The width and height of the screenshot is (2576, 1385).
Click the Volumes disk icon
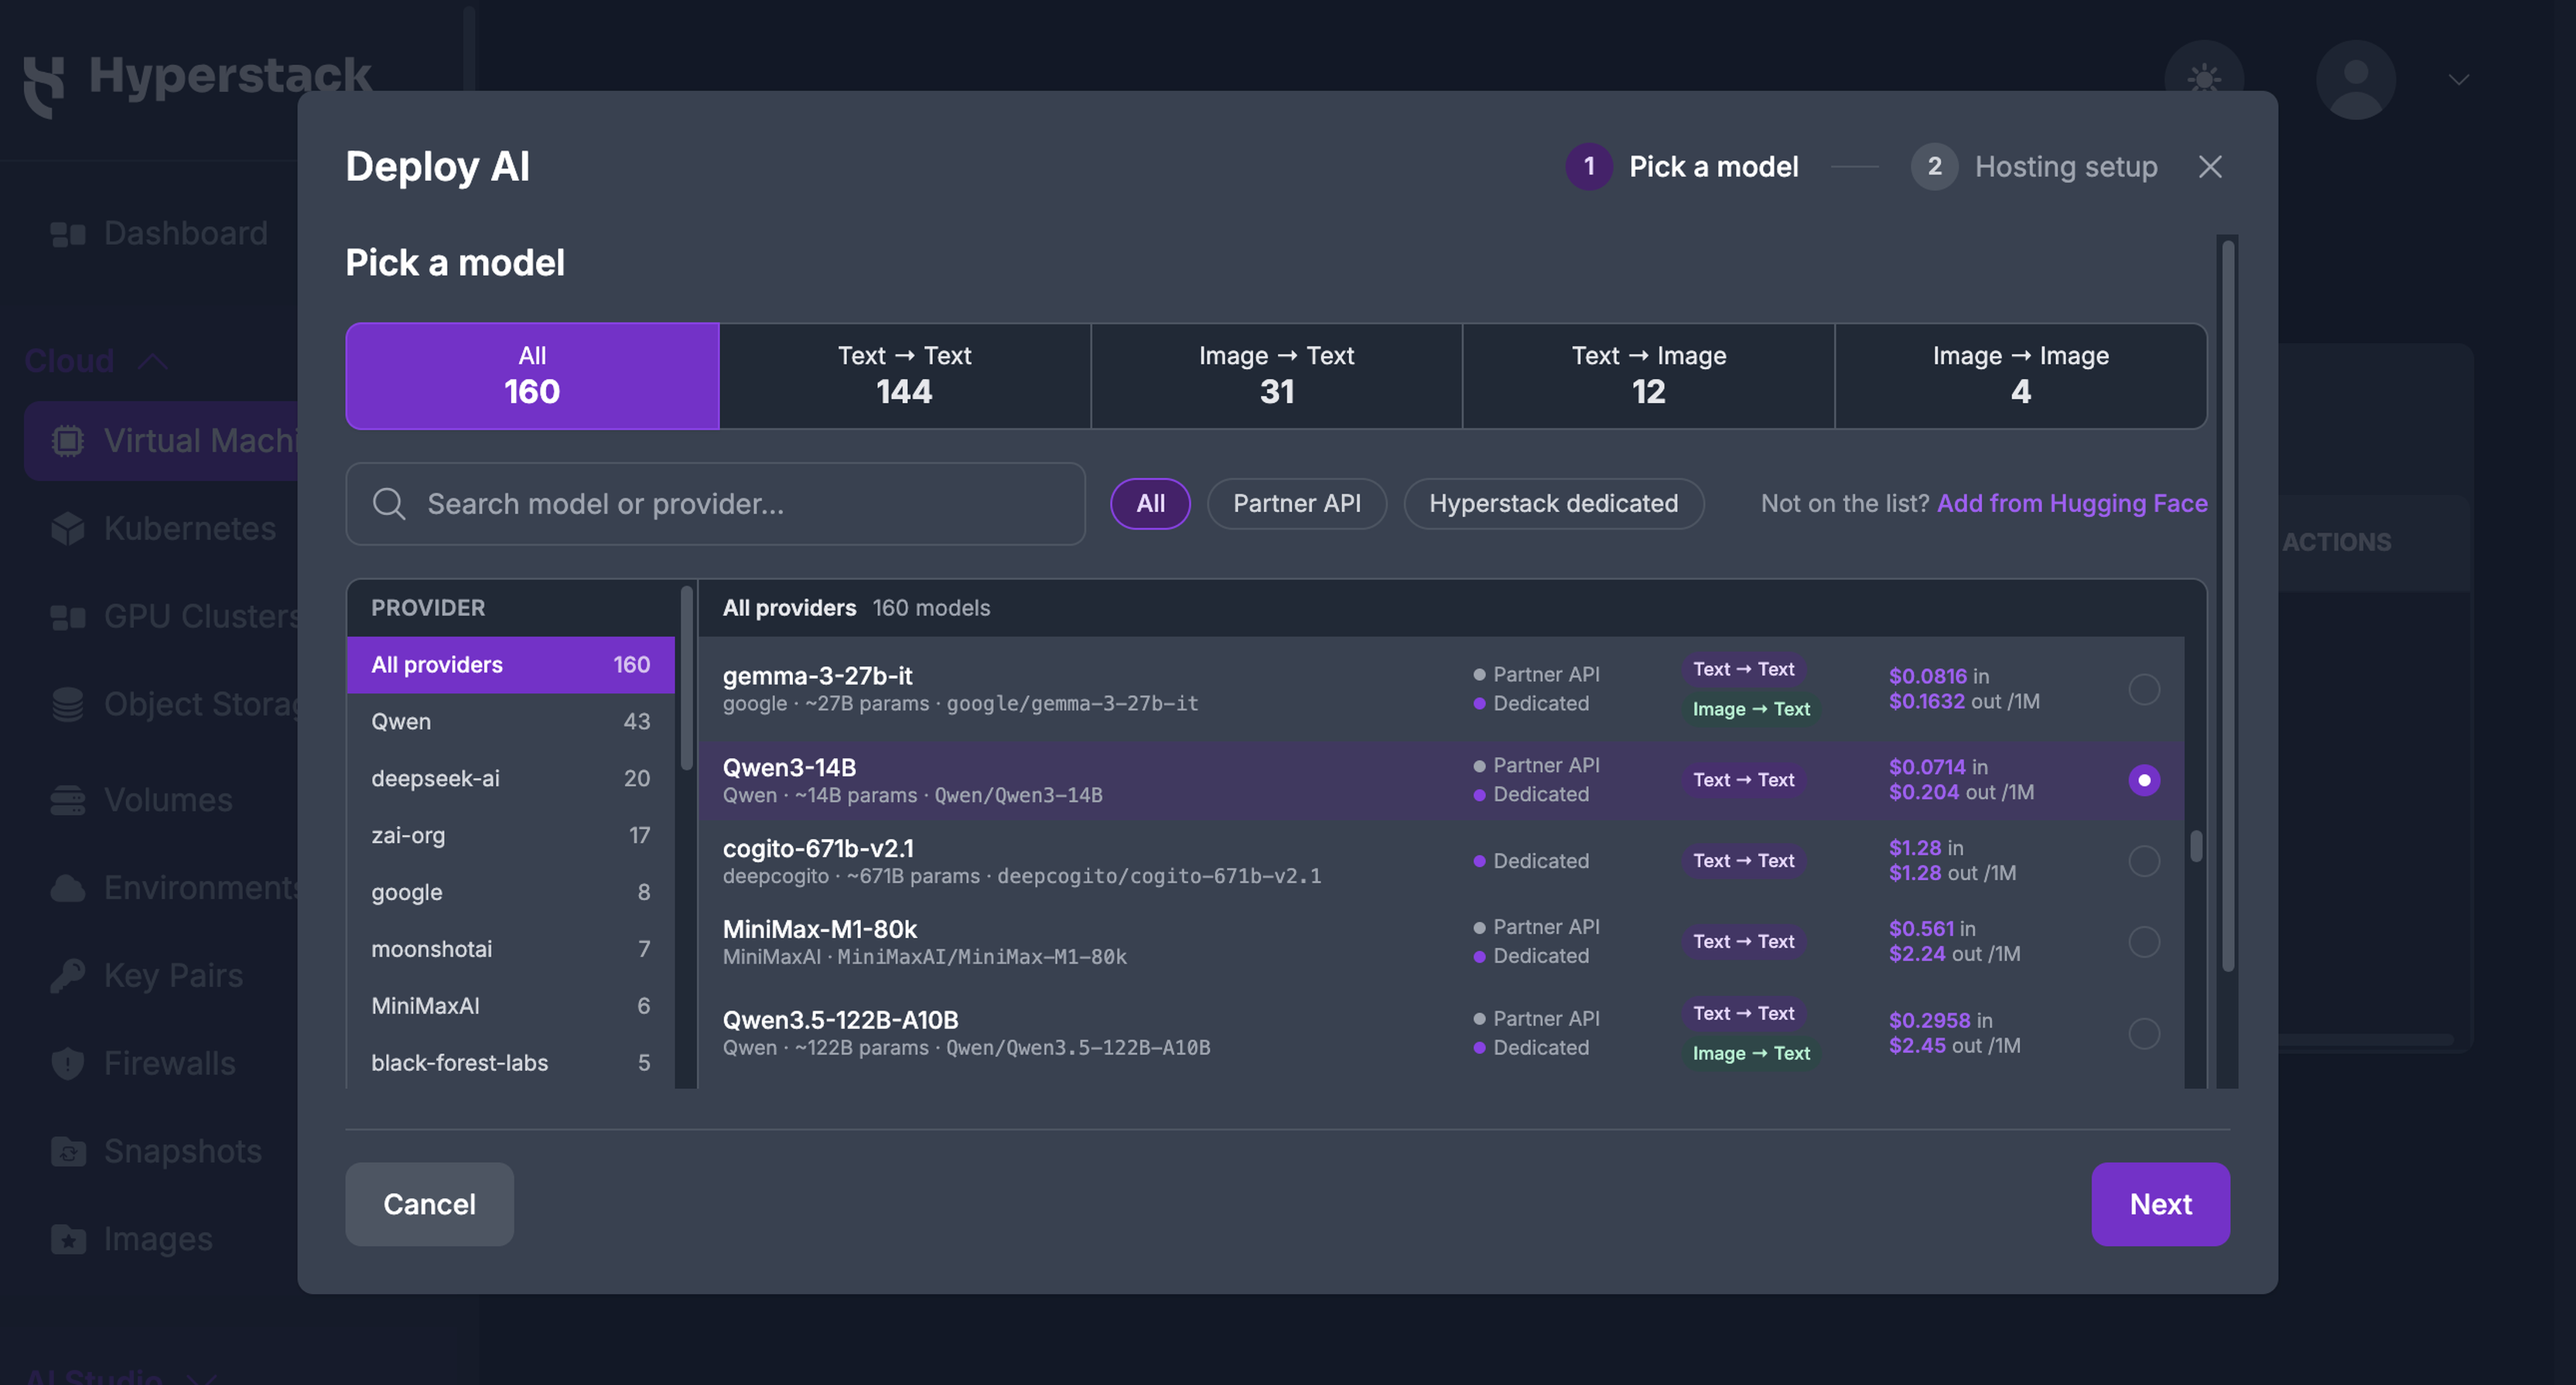click(x=68, y=801)
